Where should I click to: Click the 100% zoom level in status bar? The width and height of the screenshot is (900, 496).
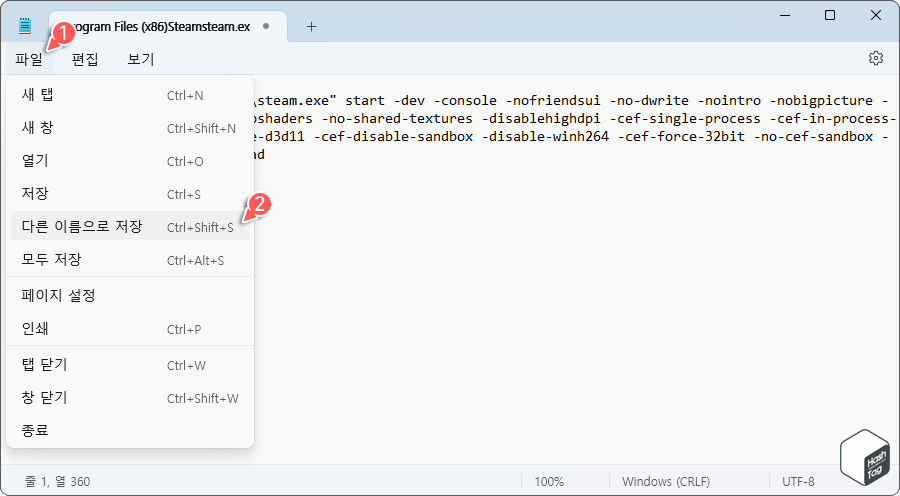(549, 481)
